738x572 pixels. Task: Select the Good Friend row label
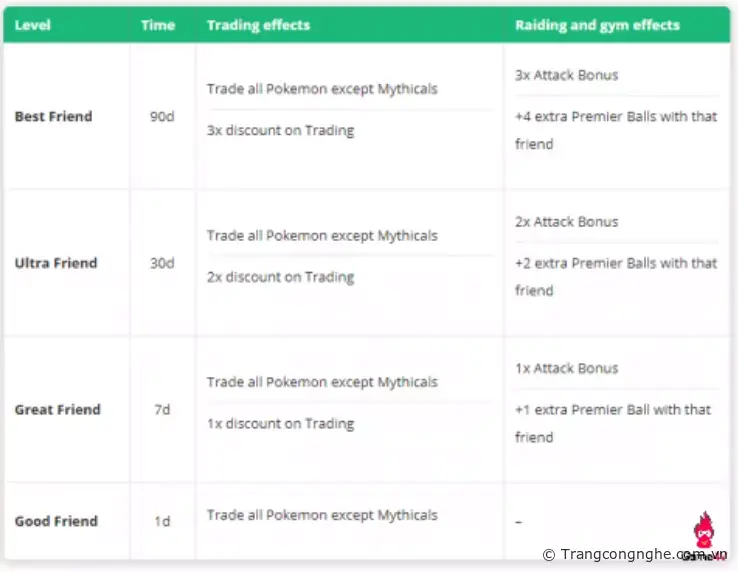tap(56, 521)
